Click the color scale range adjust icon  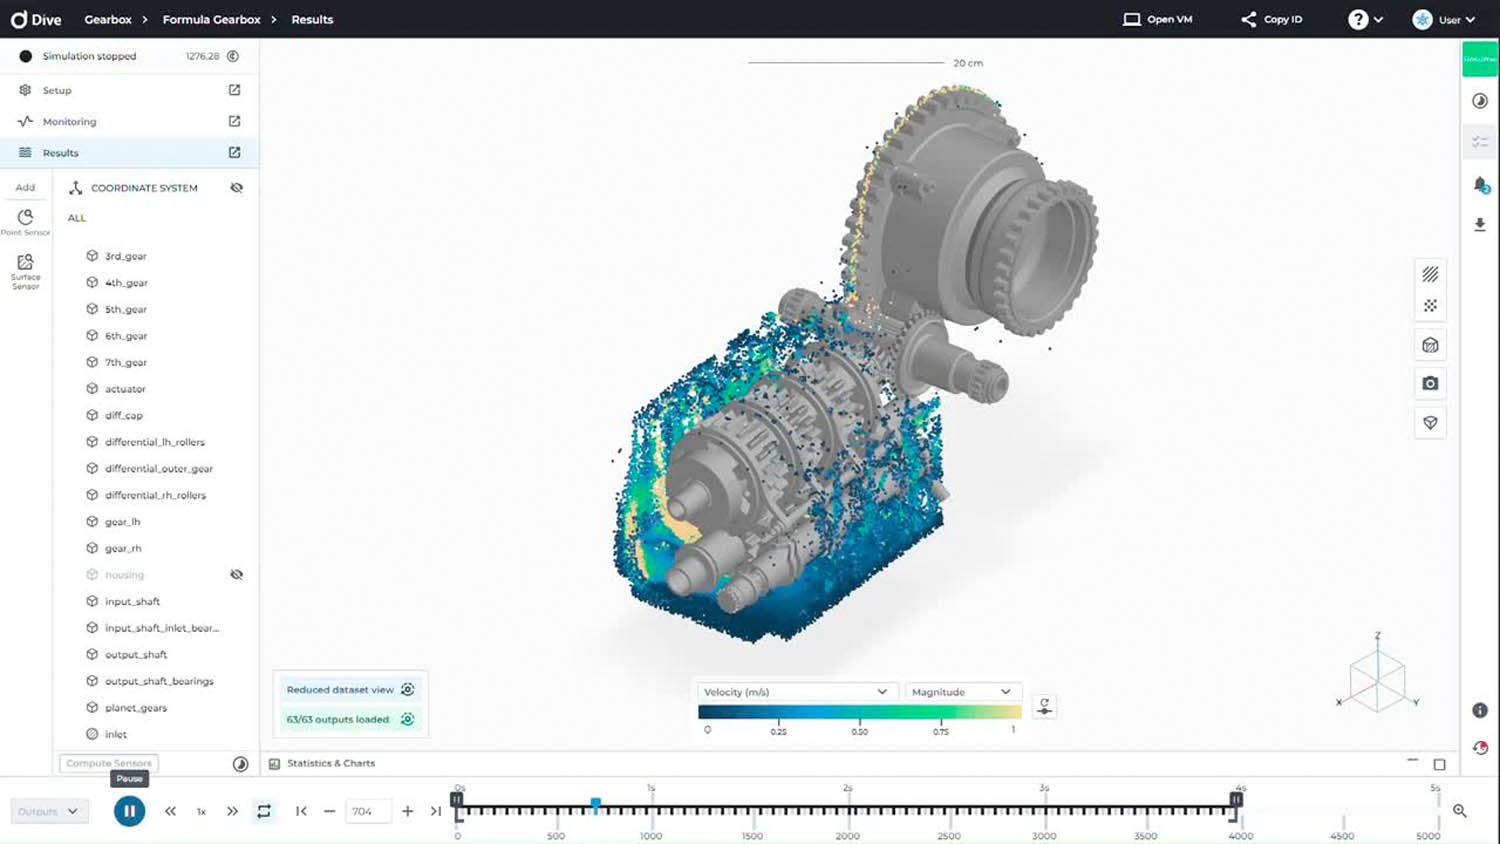[x=1044, y=706]
